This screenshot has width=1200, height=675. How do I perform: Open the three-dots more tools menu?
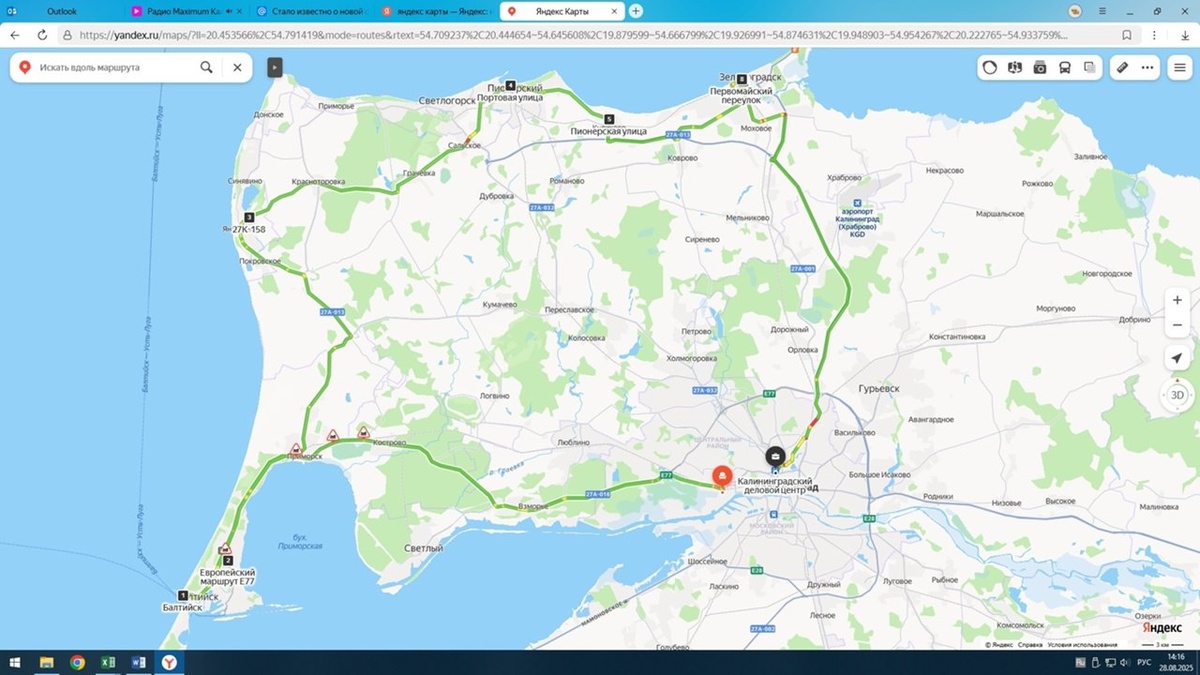1147,68
